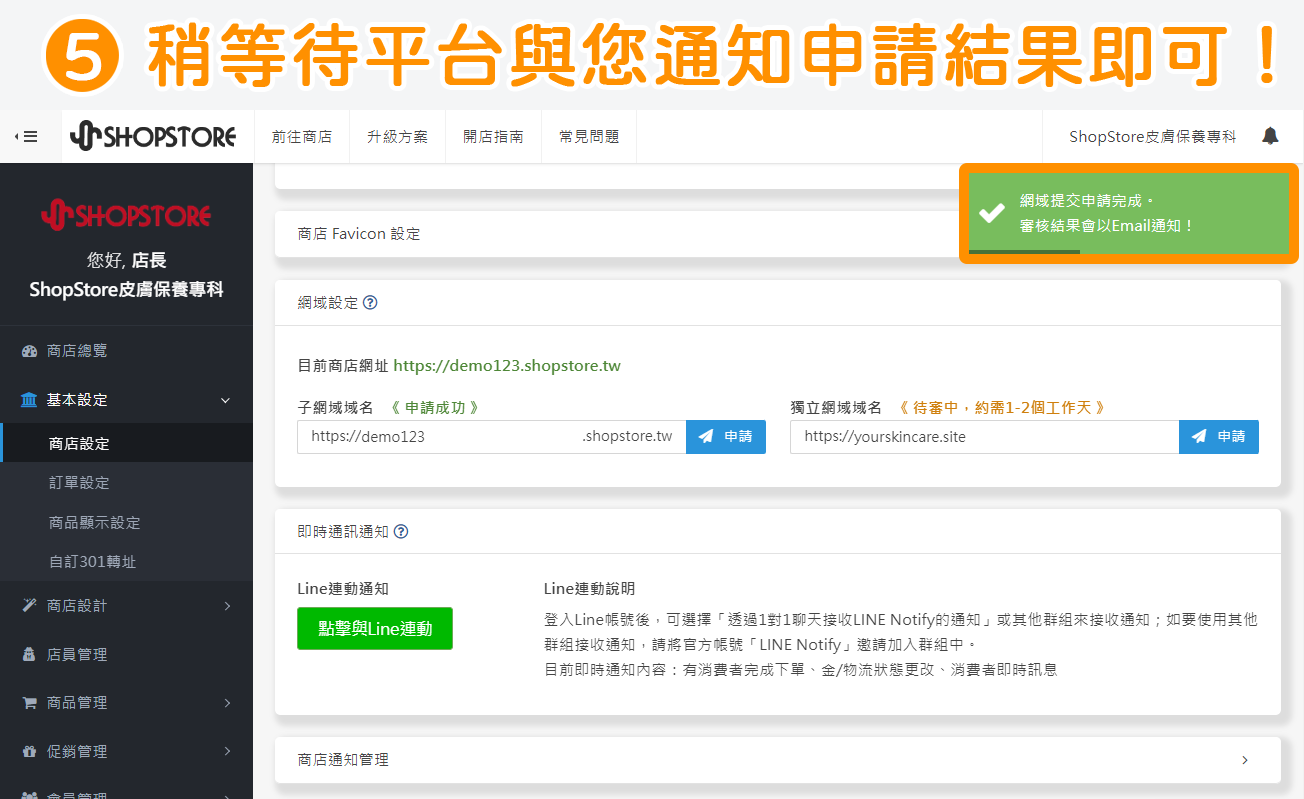This screenshot has width=1304, height=799.
Task: Open 常見問題 in top menu
Action: tap(589, 137)
